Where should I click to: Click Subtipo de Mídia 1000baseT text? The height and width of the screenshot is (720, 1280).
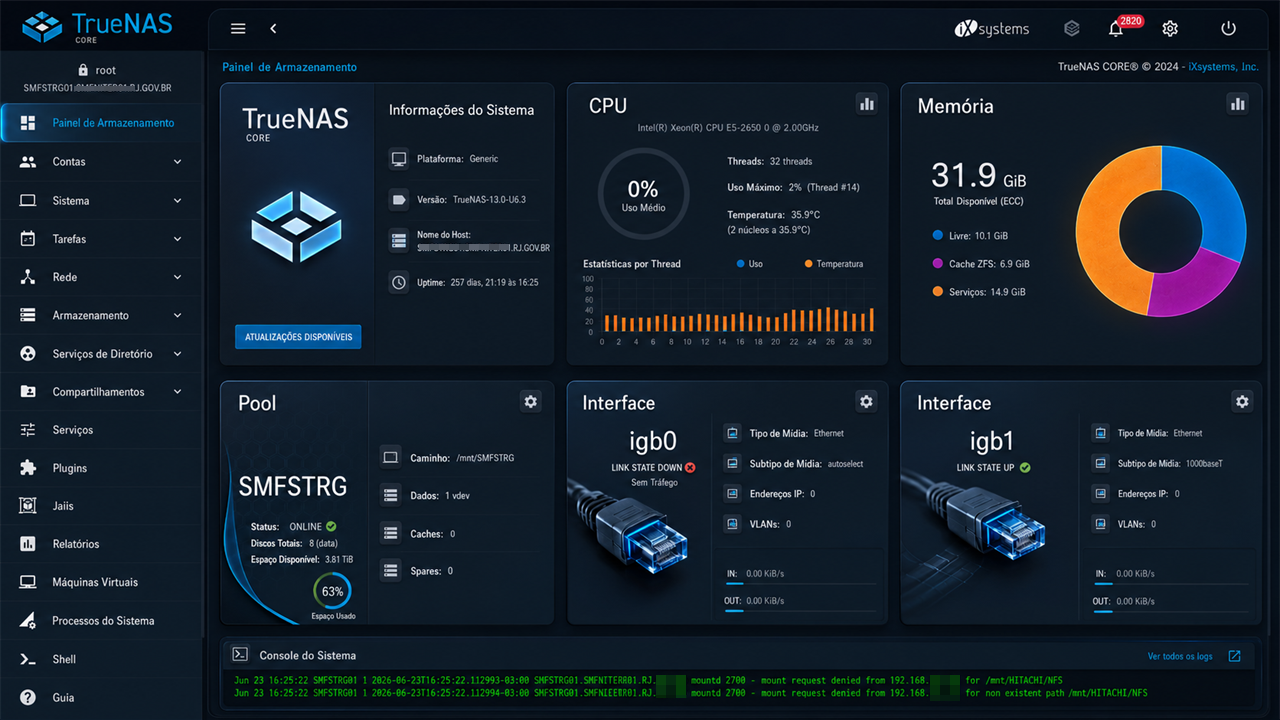[x=1170, y=464]
